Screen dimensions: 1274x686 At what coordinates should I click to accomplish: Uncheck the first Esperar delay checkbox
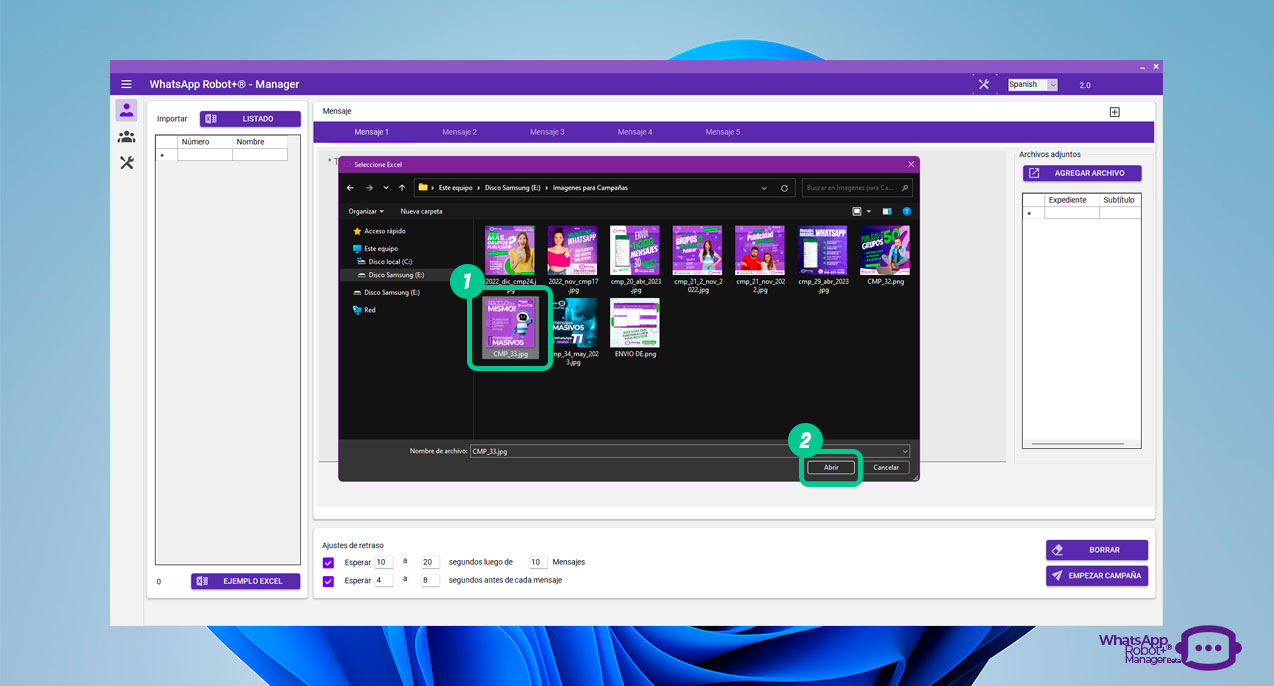[329, 562]
